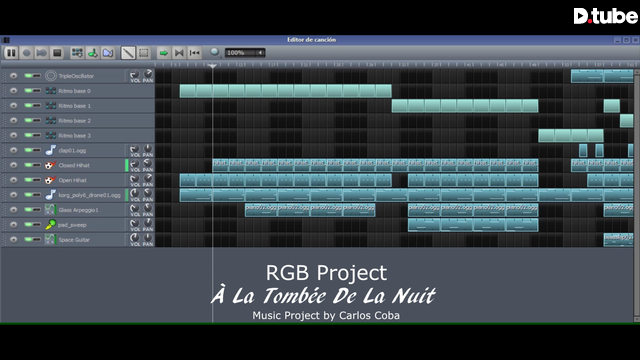Toggle auto-scrolling green arrow button
This screenshot has width=640, height=360.
[x=164, y=53]
